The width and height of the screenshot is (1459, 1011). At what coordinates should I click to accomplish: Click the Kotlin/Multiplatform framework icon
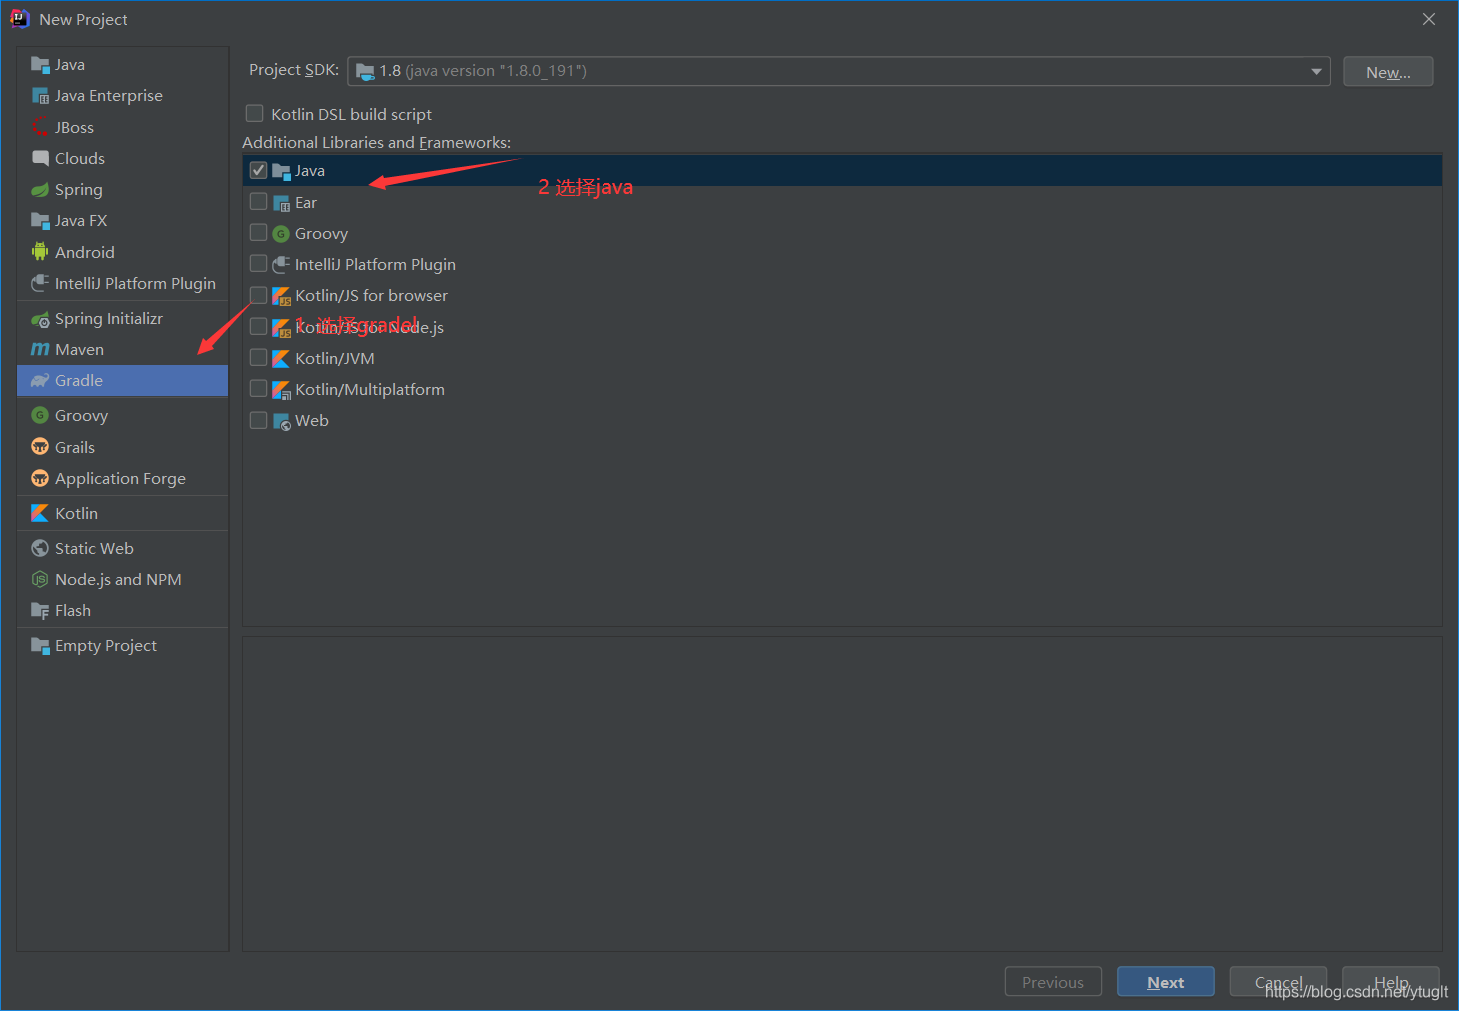281,390
